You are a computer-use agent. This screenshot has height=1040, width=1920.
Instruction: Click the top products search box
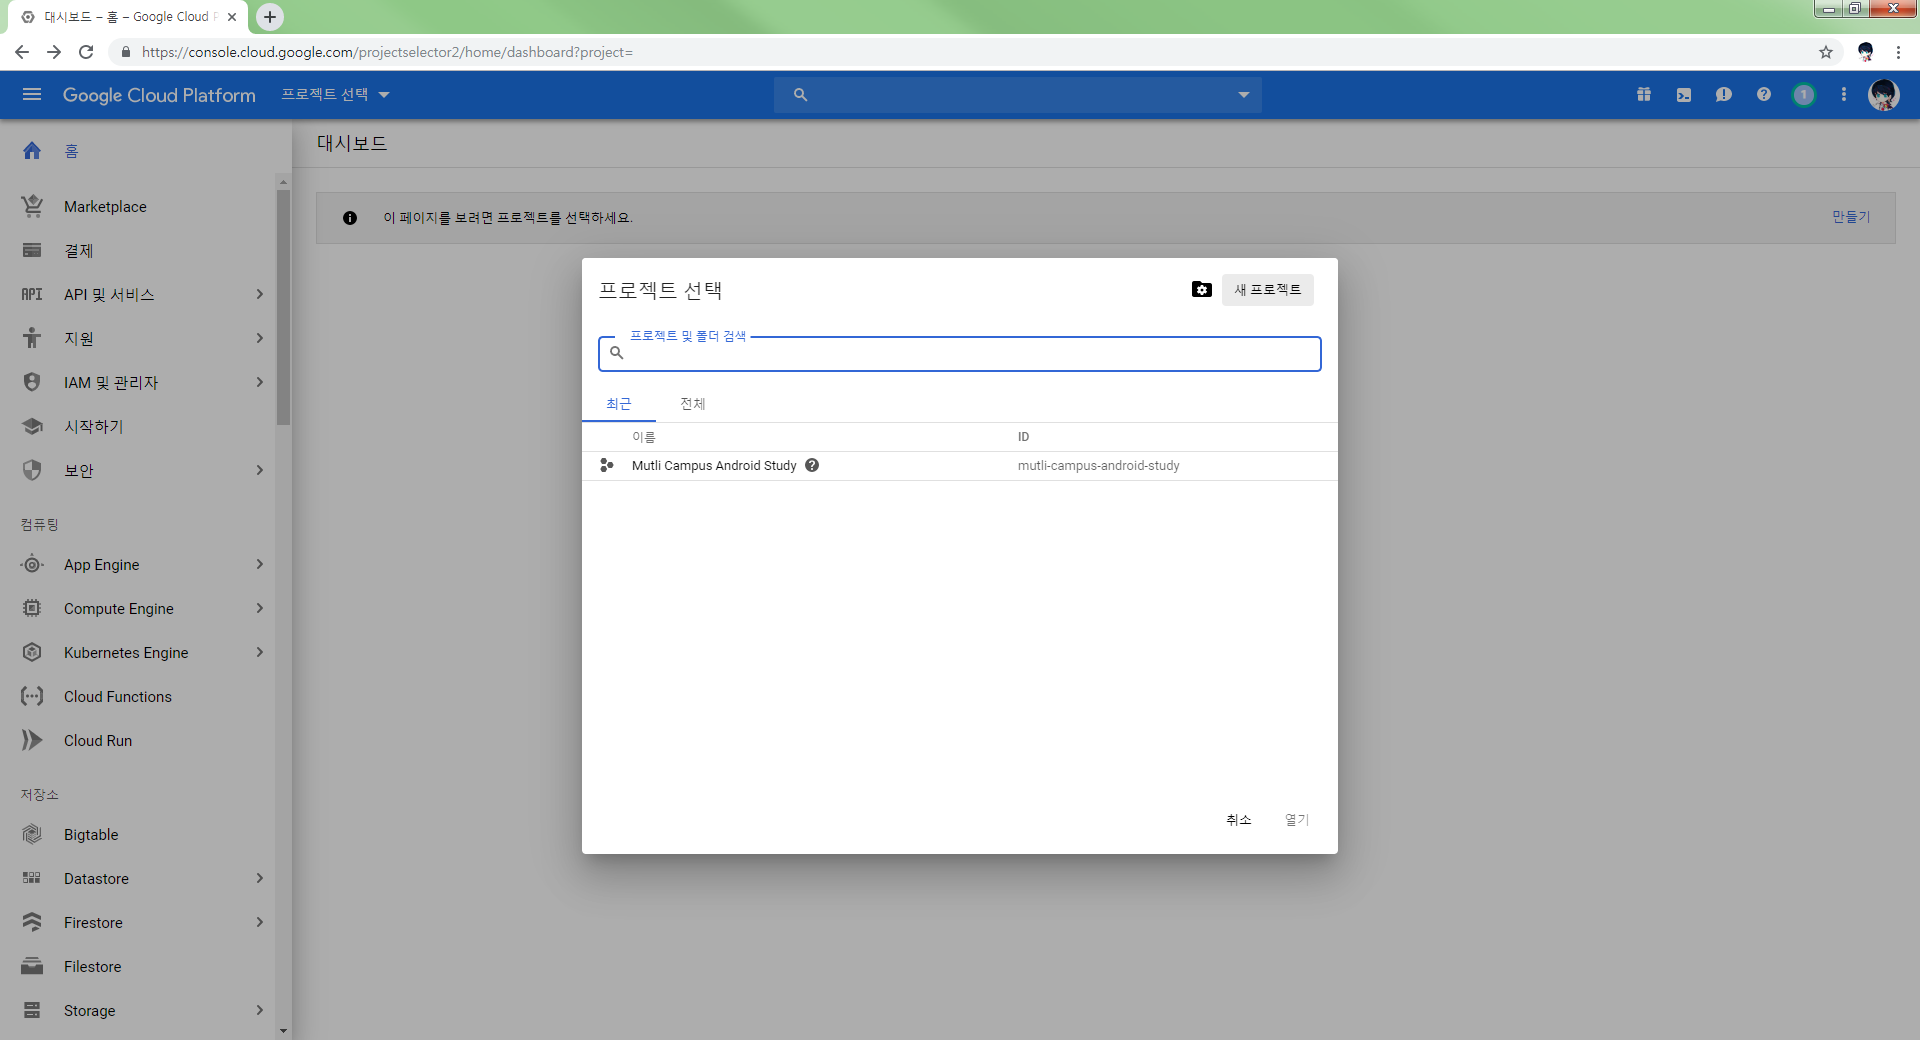coord(1018,94)
